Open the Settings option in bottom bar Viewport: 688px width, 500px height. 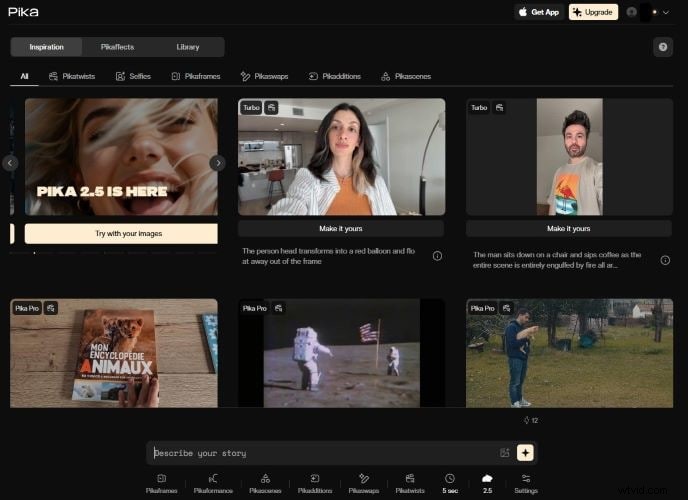[526, 484]
